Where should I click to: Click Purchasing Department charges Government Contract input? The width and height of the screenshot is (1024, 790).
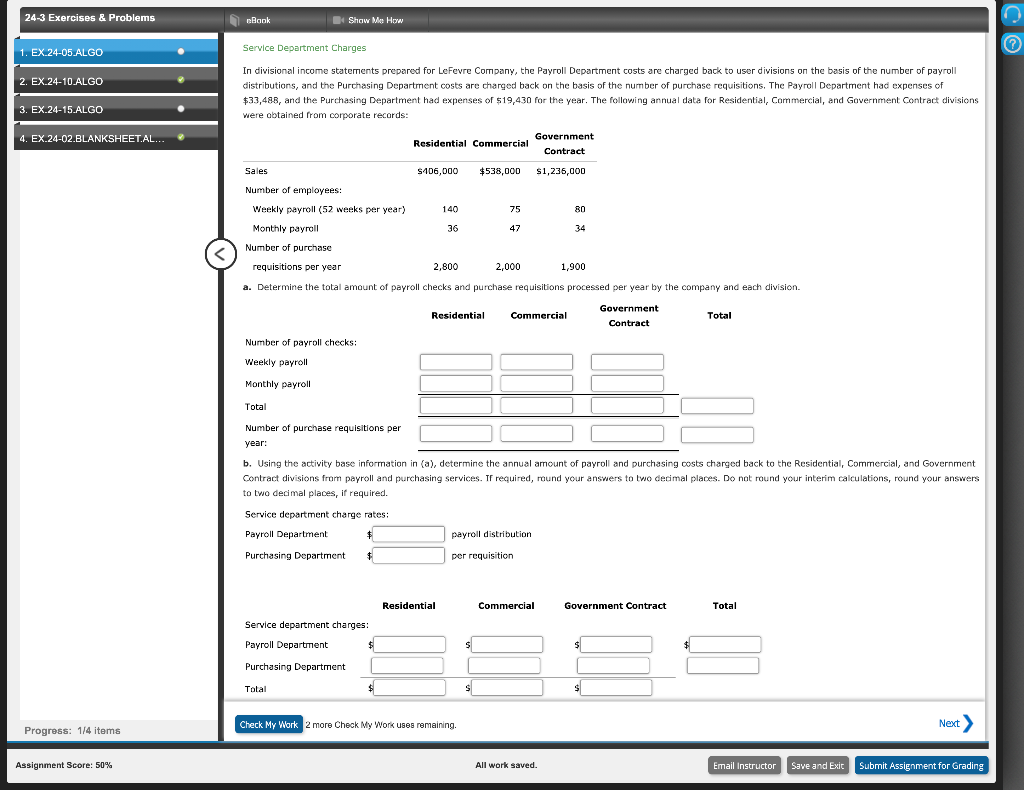tap(613, 665)
